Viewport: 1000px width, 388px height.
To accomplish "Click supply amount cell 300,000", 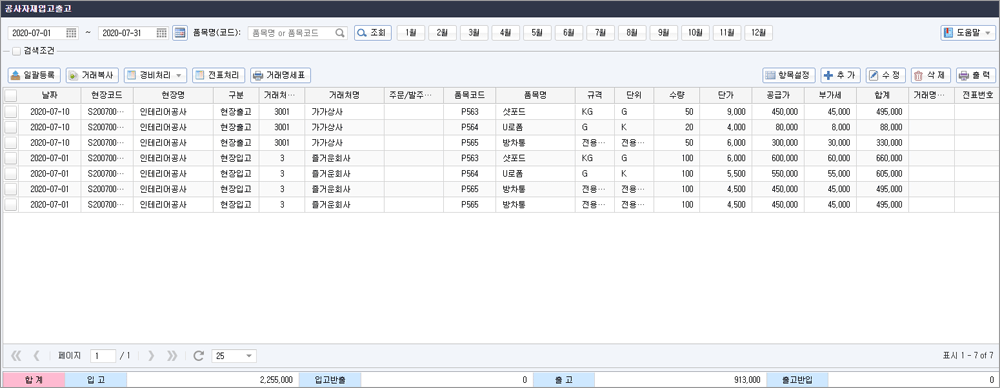I will pos(778,143).
